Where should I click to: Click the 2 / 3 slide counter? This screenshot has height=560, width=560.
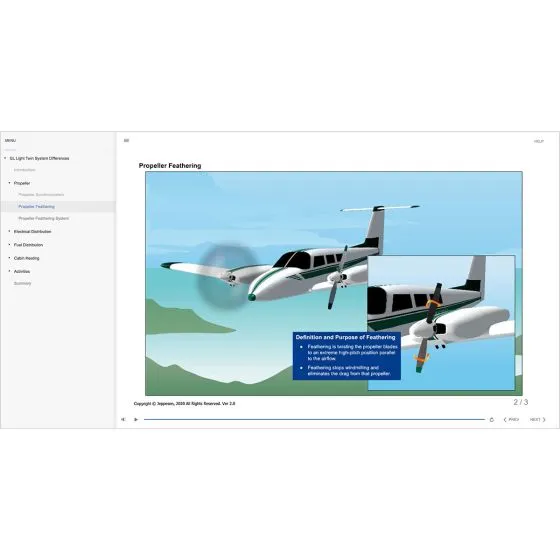[x=521, y=402]
